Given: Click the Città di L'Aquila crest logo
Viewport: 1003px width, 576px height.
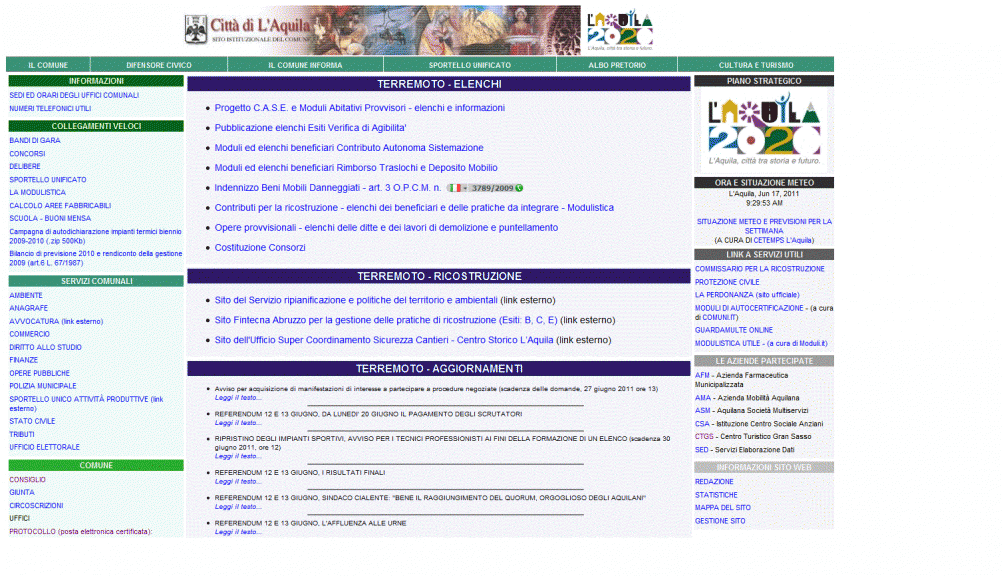Looking at the screenshot, I should tap(196, 29).
